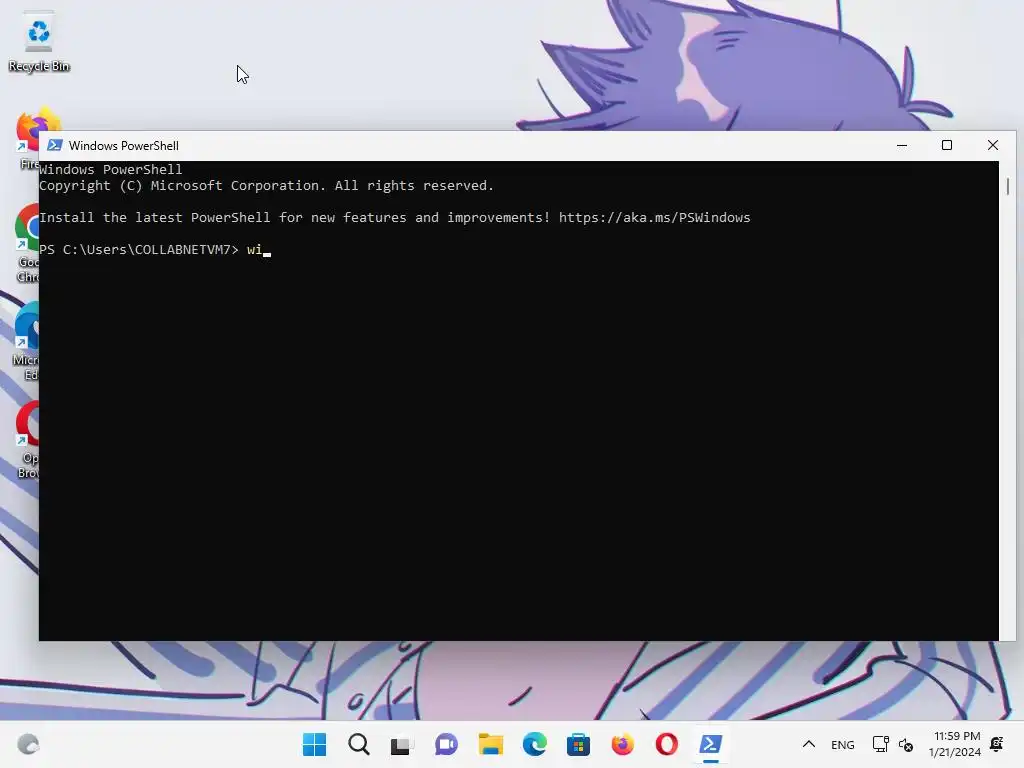Click the PS C:\Users\COLLABNETVM7> prompt
The height and width of the screenshot is (768, 1024).
click(x=138, y=249)
